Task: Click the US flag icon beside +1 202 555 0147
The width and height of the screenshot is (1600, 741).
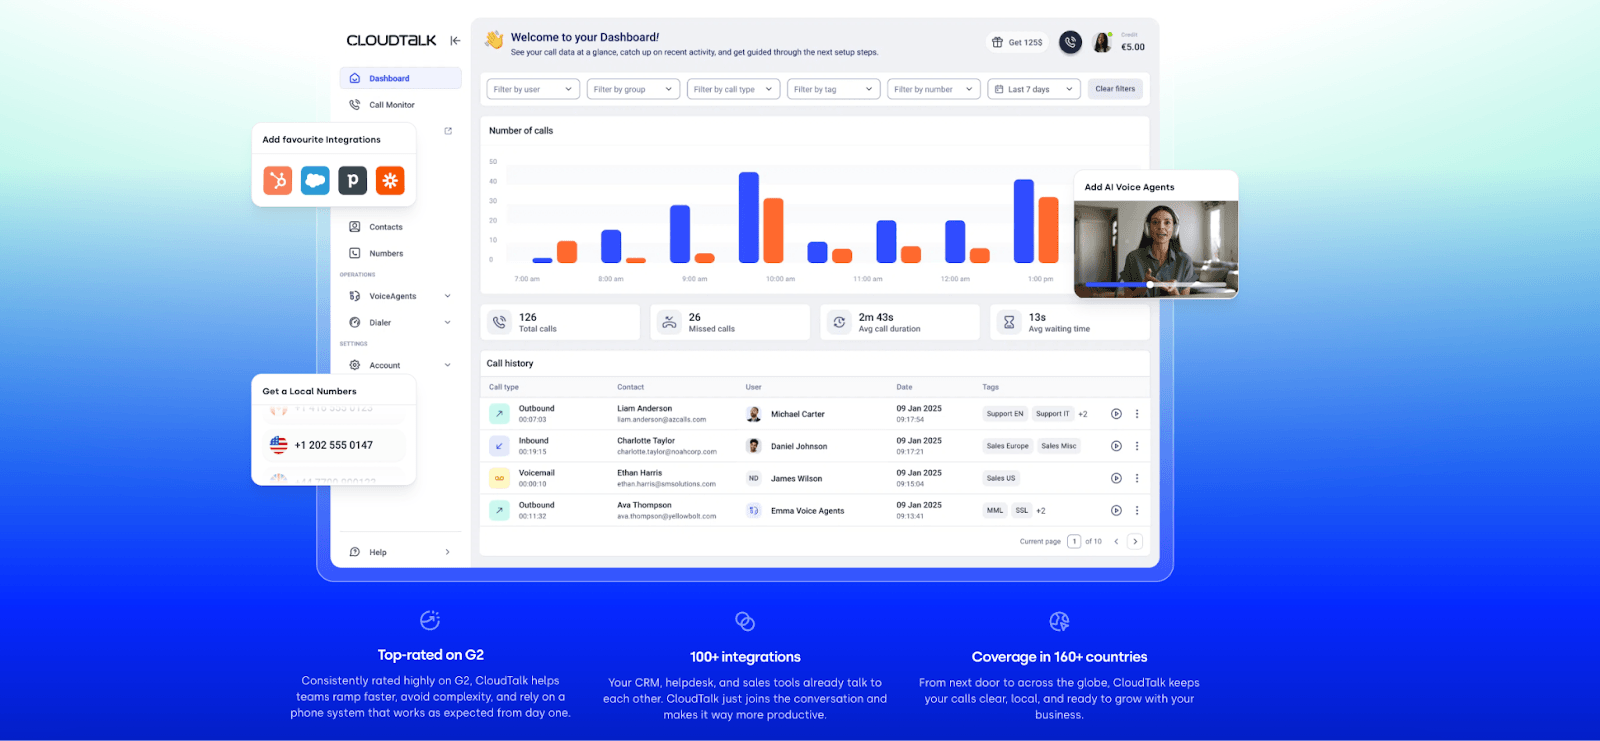Action: click(279, 445)
